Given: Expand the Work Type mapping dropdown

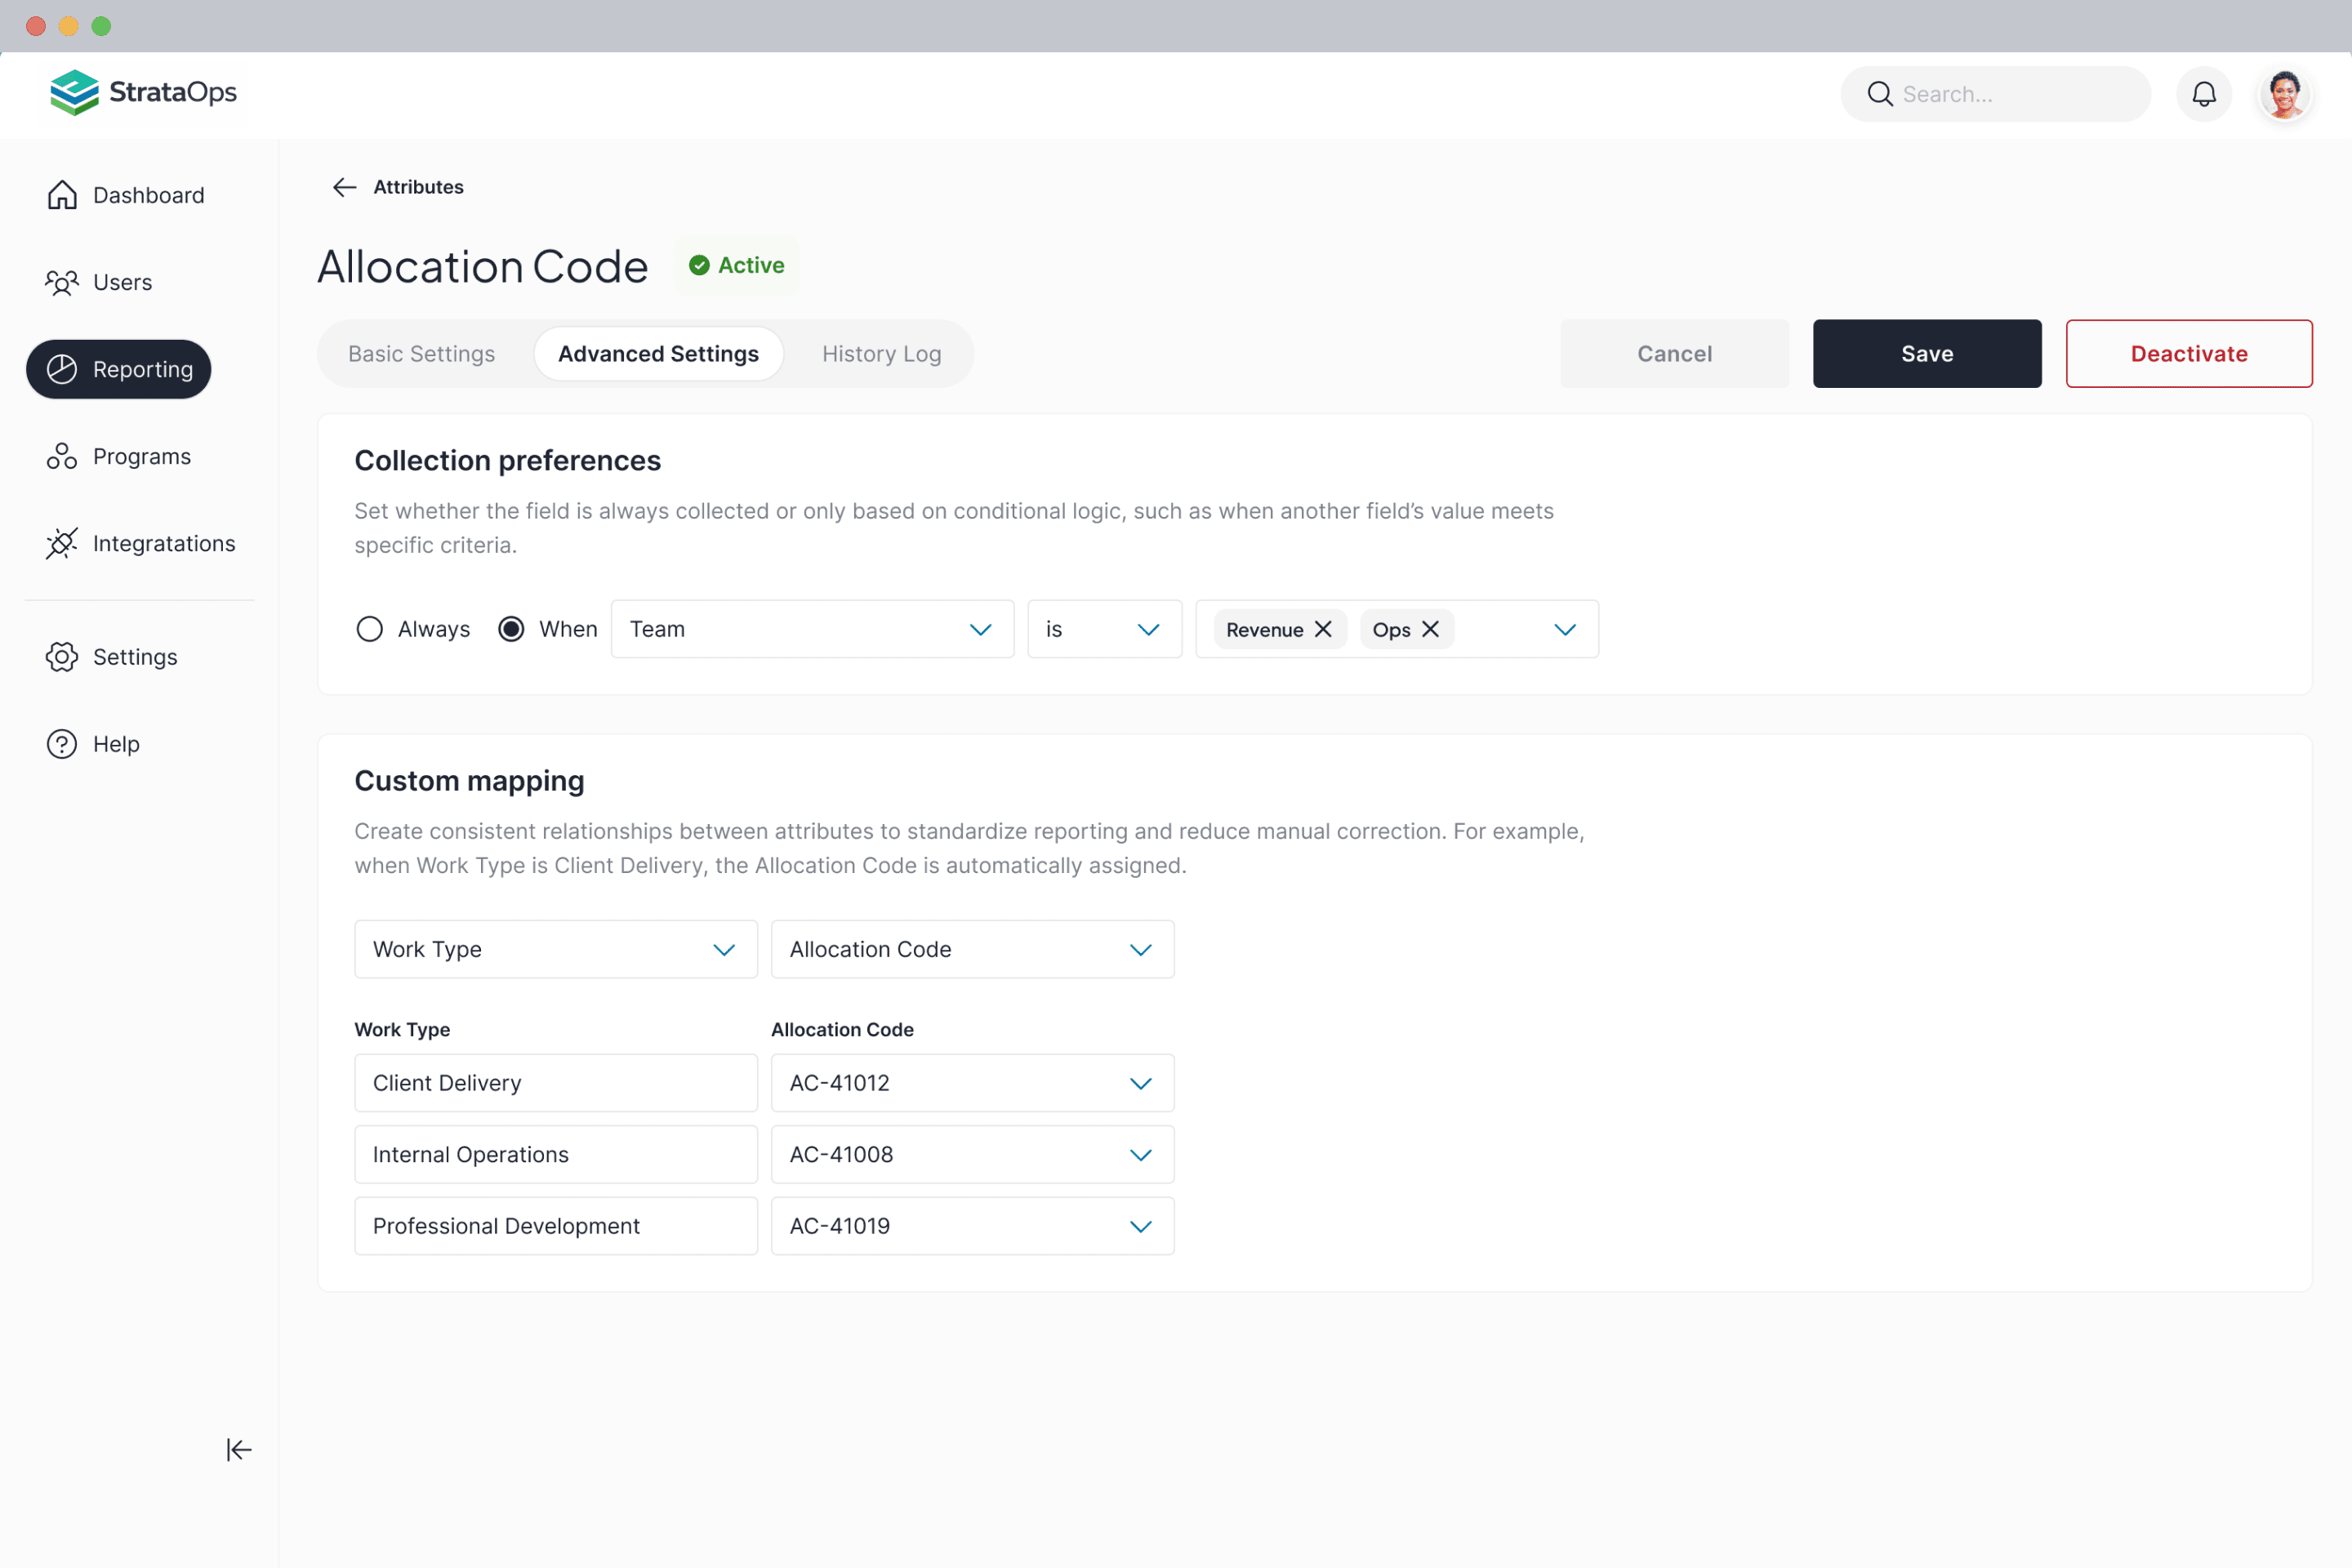Looking at the screenshot, I should (x=556, y=949).
